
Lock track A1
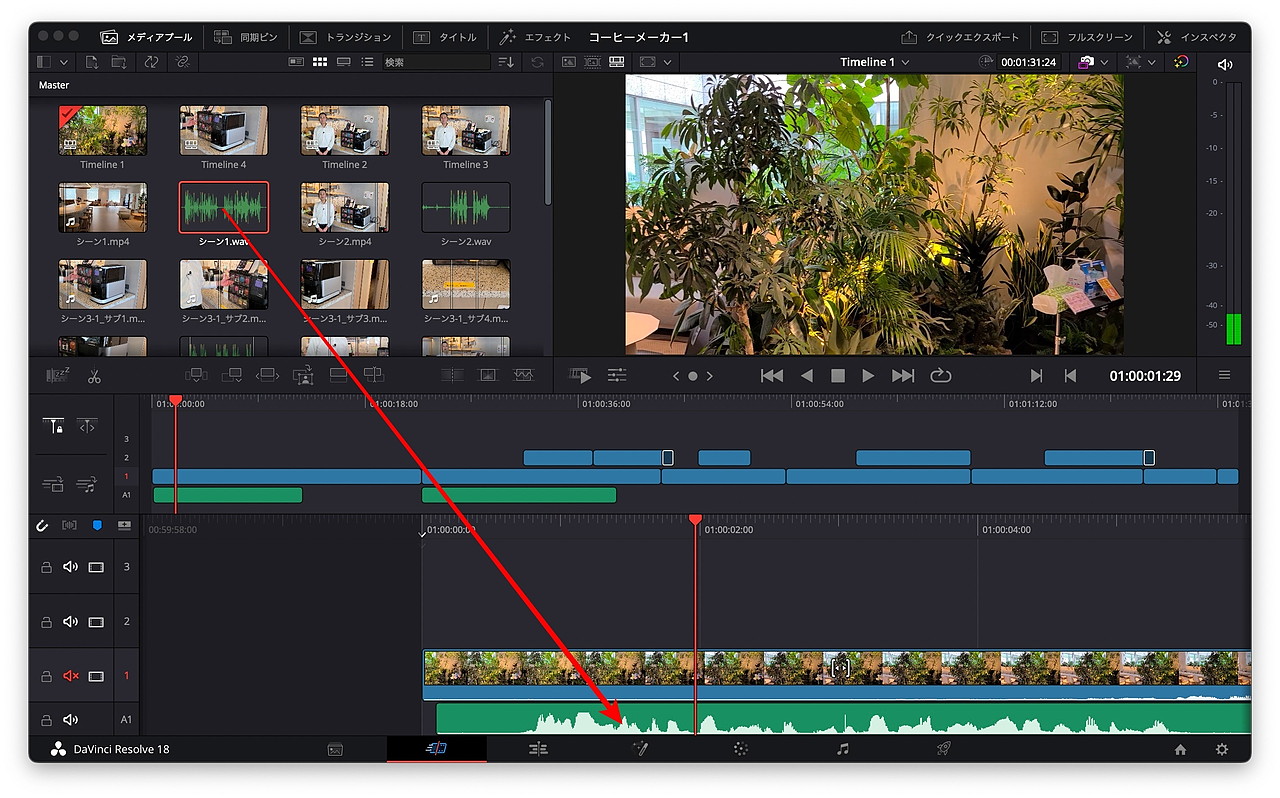[46, 720]
